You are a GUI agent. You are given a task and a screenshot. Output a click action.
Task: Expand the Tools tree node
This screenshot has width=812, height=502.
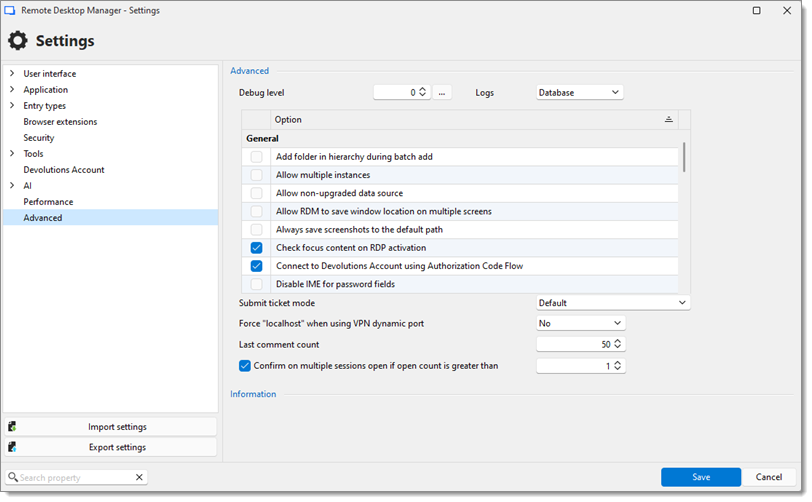12,153
